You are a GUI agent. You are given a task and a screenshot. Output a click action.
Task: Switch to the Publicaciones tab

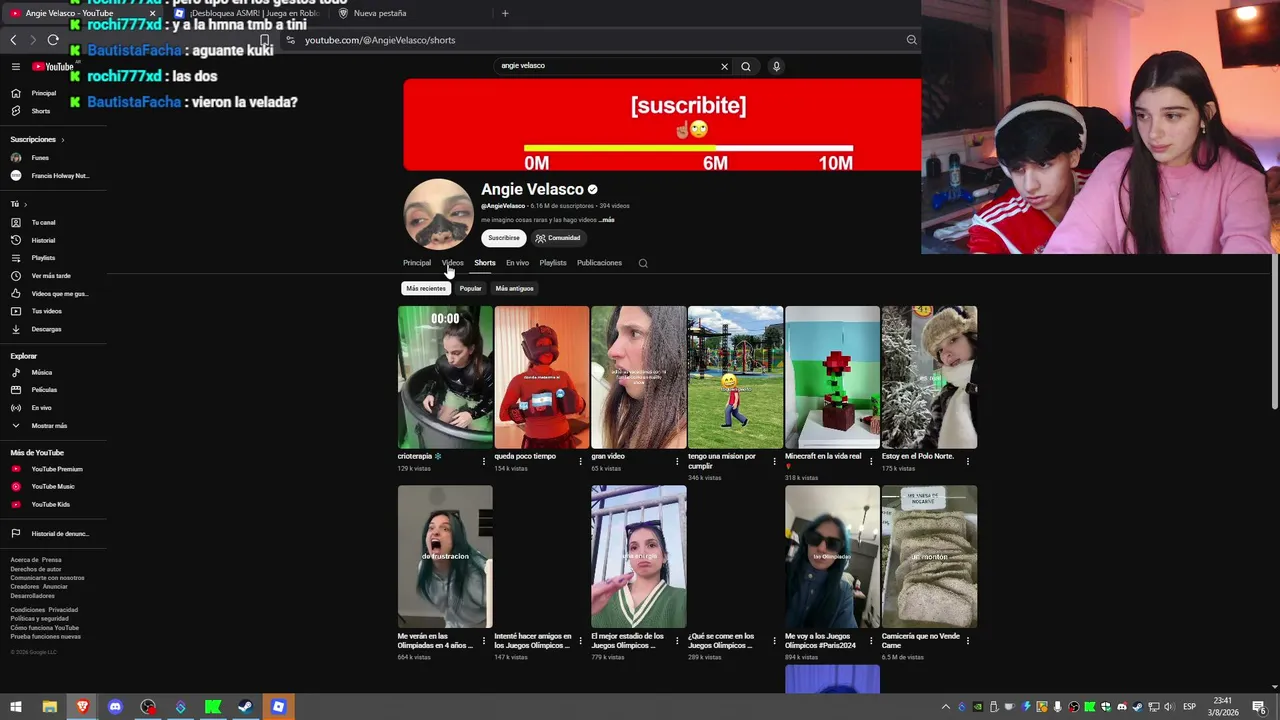click(599, 263)
